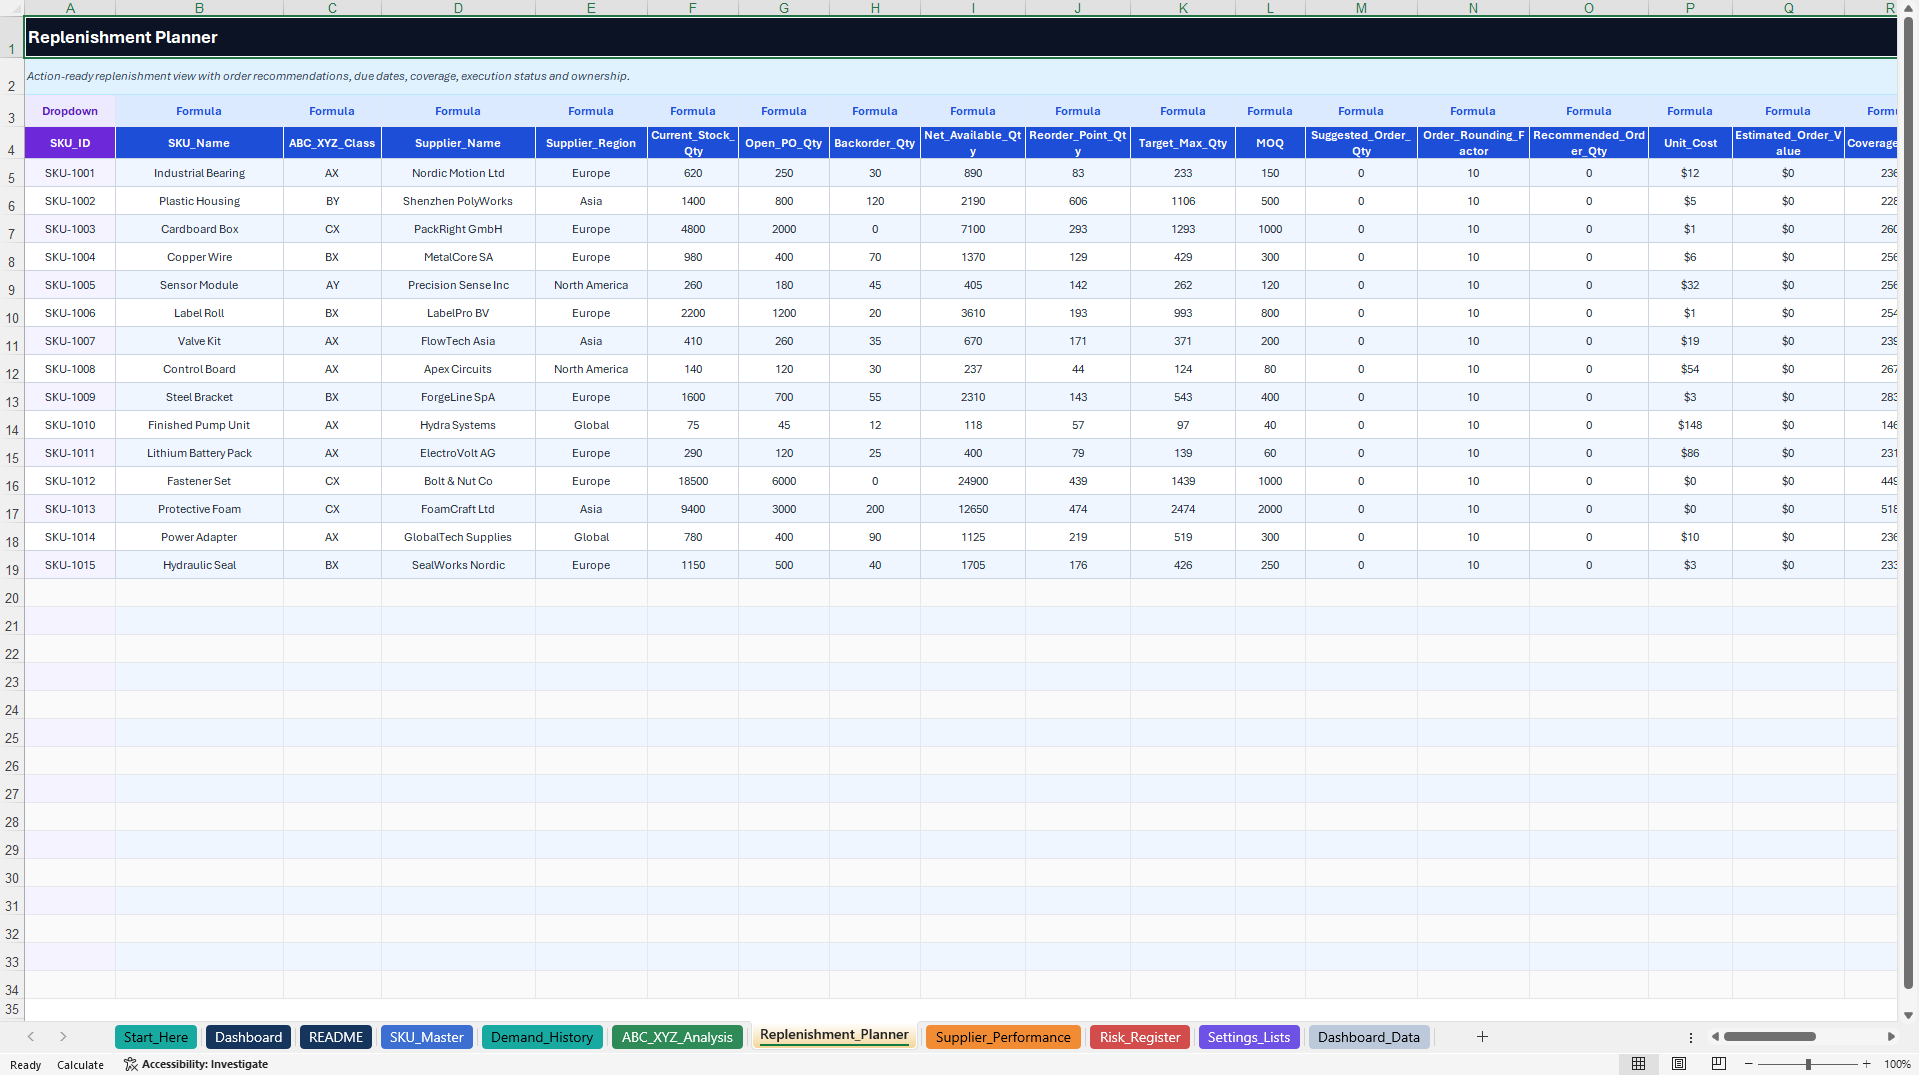Click the horizontal scrollbar thumb
Screen dimensions: 1919x1075
pos(1770,1037)
